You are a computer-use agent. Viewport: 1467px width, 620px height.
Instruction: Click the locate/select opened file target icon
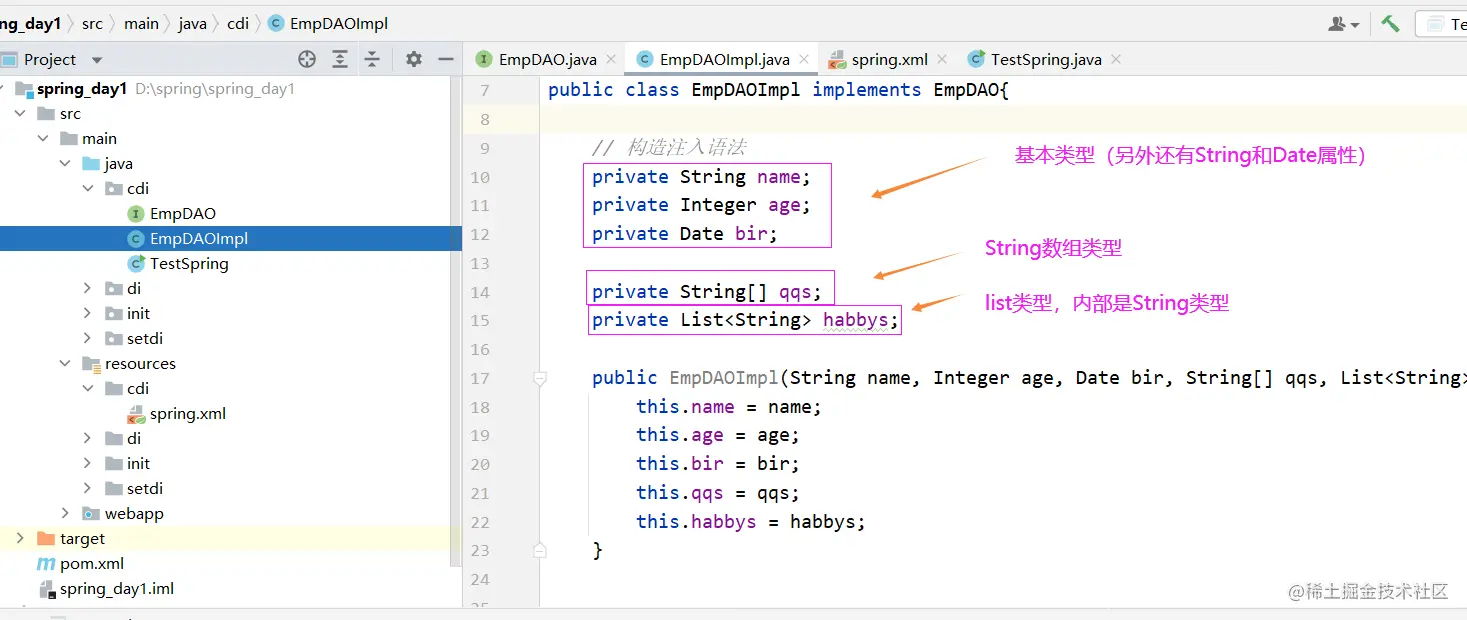[307, 59]
